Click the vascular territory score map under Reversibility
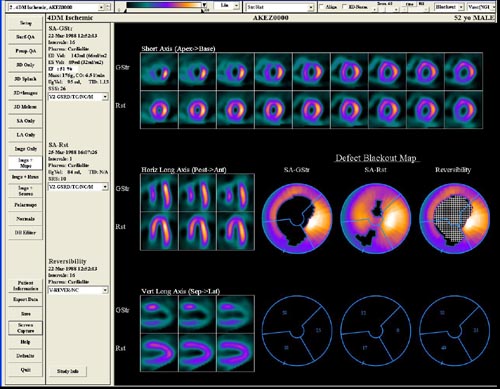500x389 pixels. click(454, 331)
